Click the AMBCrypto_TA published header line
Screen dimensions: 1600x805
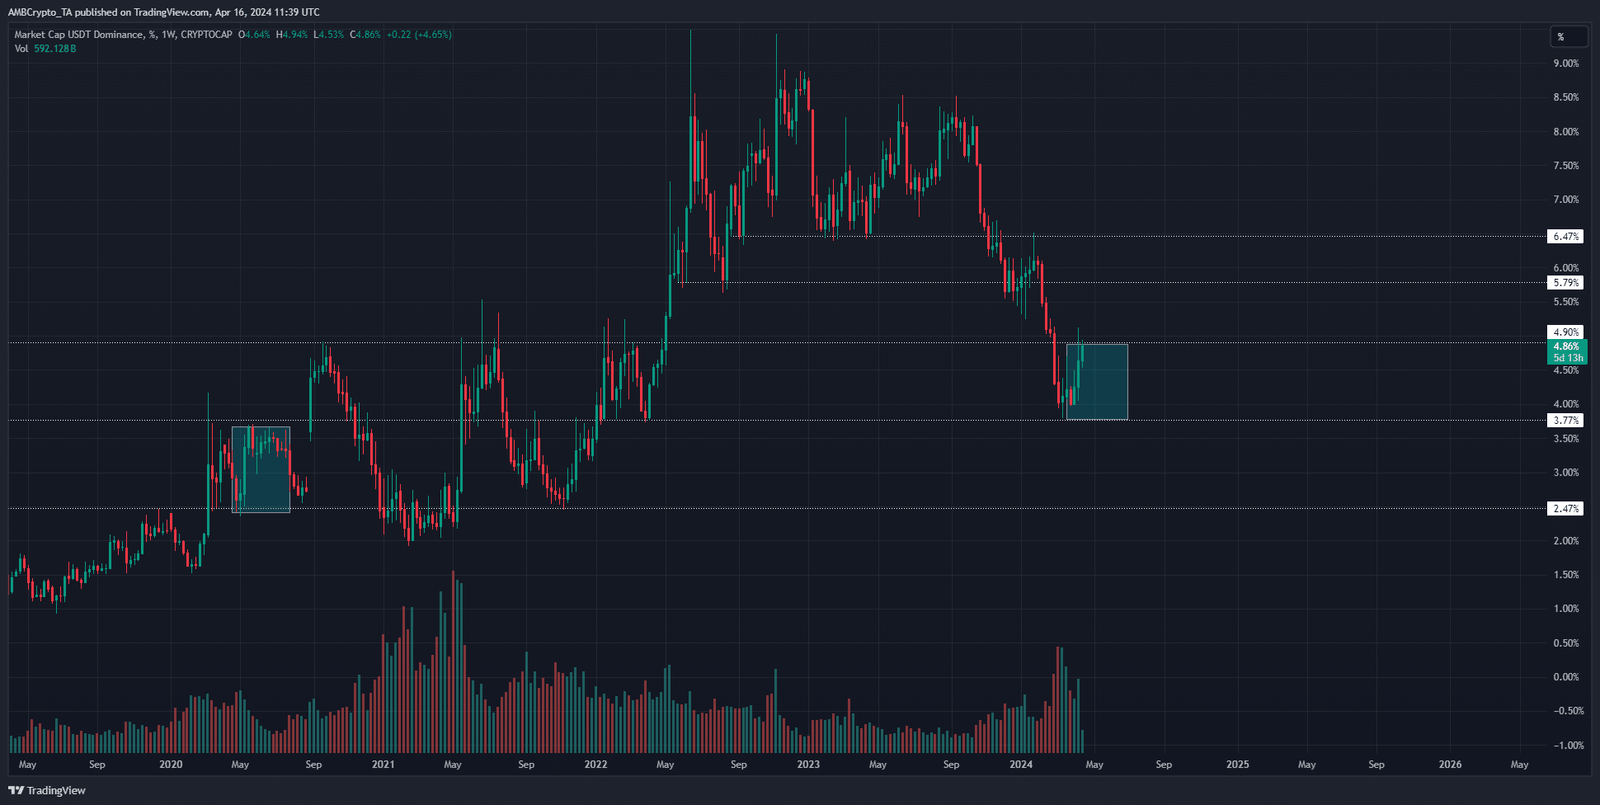164,12
